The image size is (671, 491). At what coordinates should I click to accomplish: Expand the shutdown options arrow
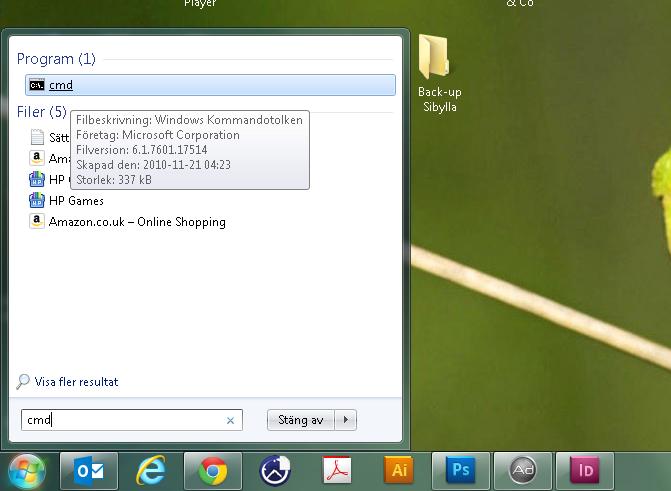[346, 420]
